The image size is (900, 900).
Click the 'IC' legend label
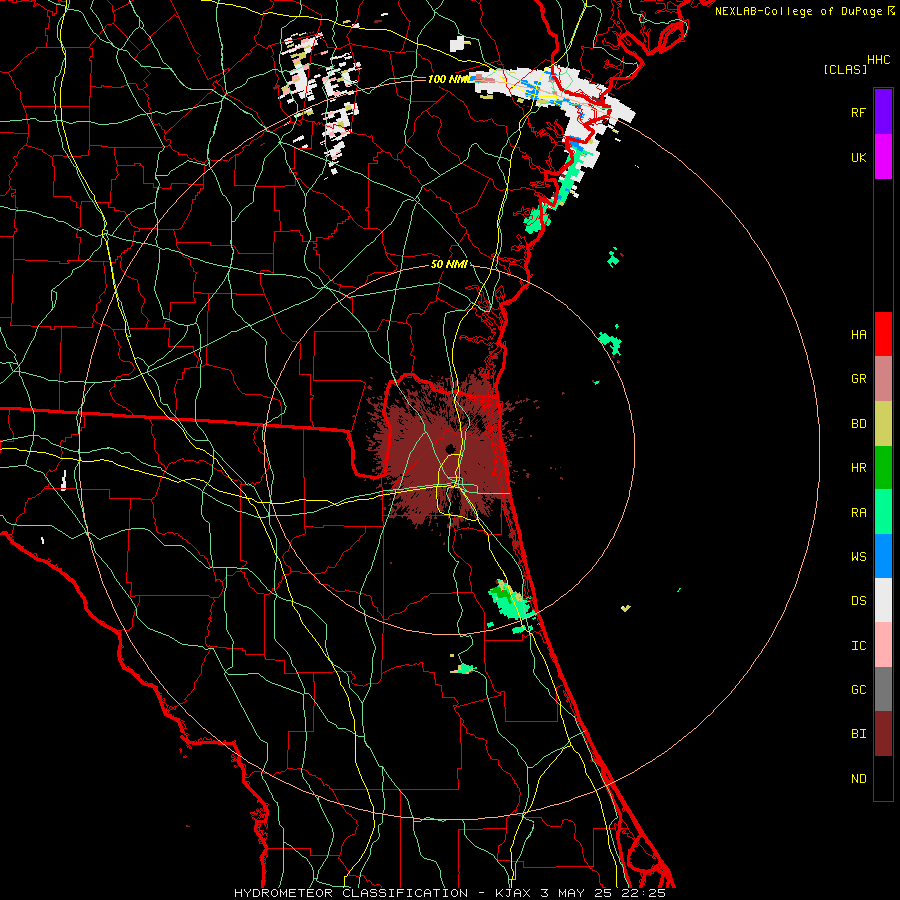[858, 646]
